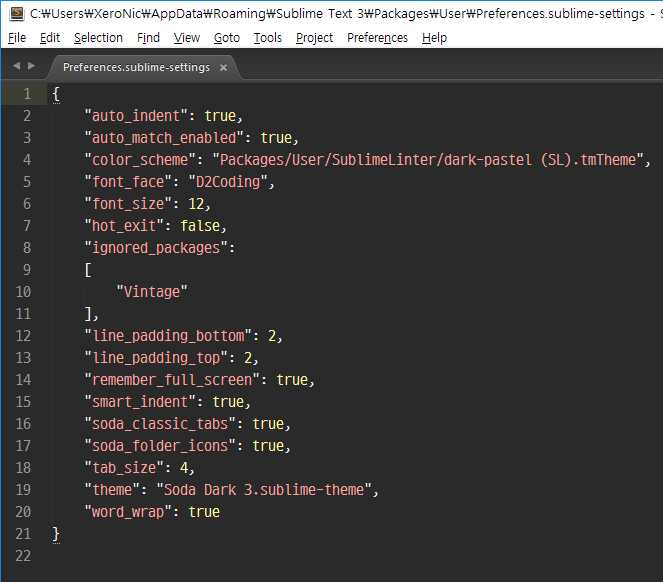Open the Preferences menu

[378, 38]
